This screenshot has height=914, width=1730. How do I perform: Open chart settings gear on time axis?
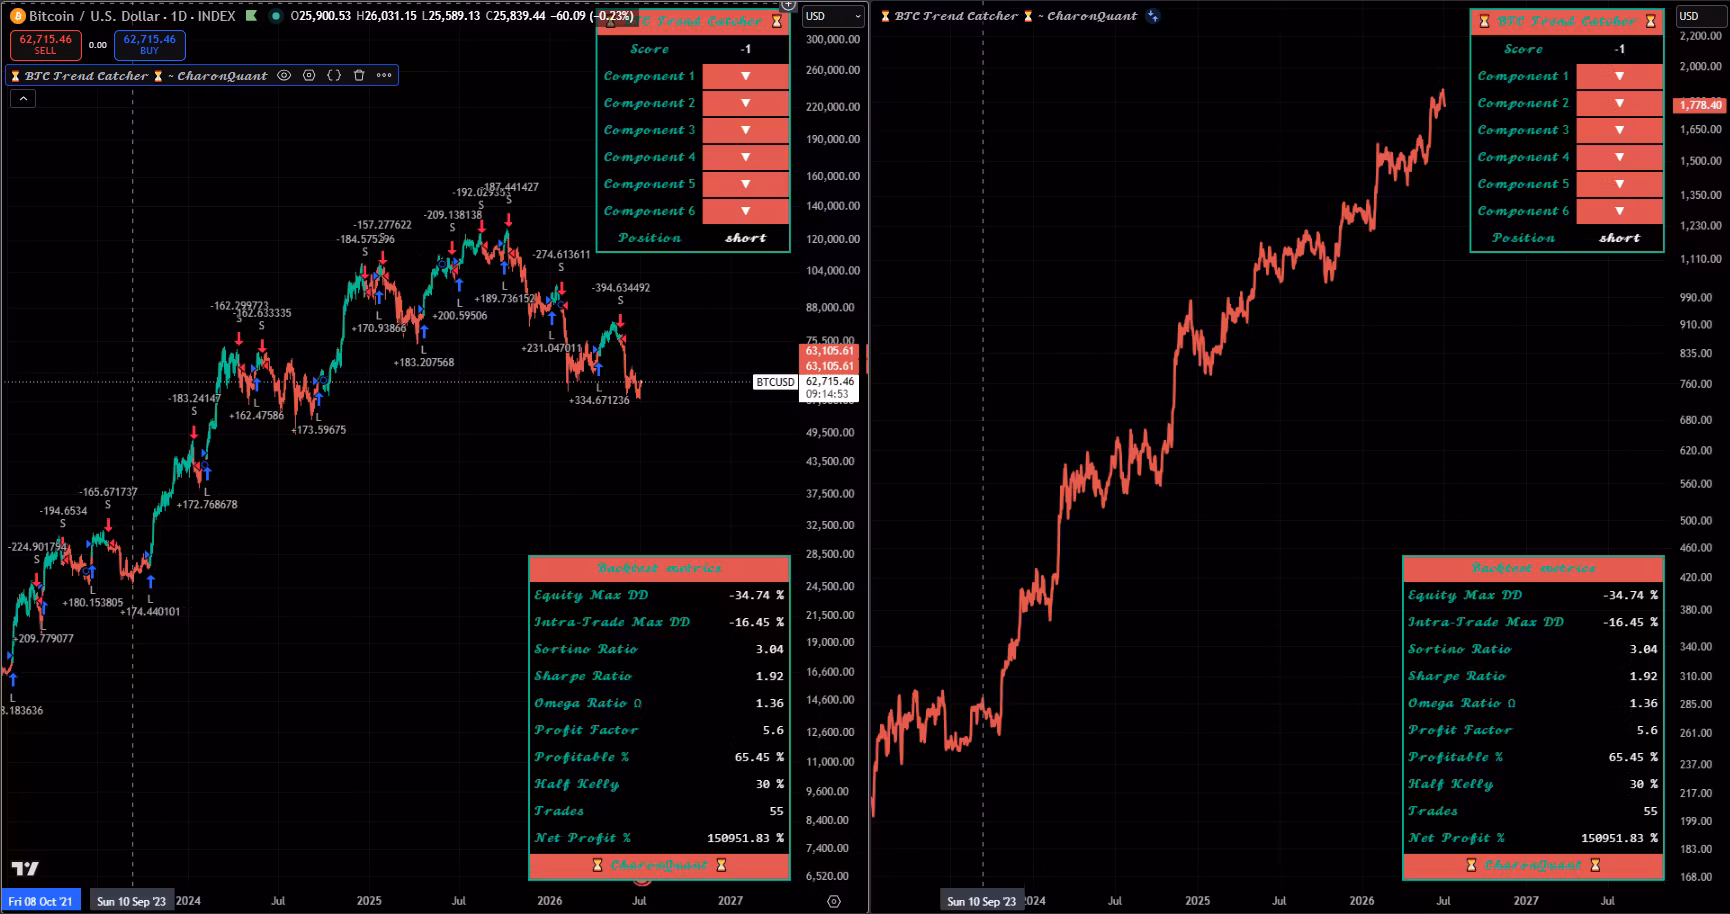coord(834,901)
